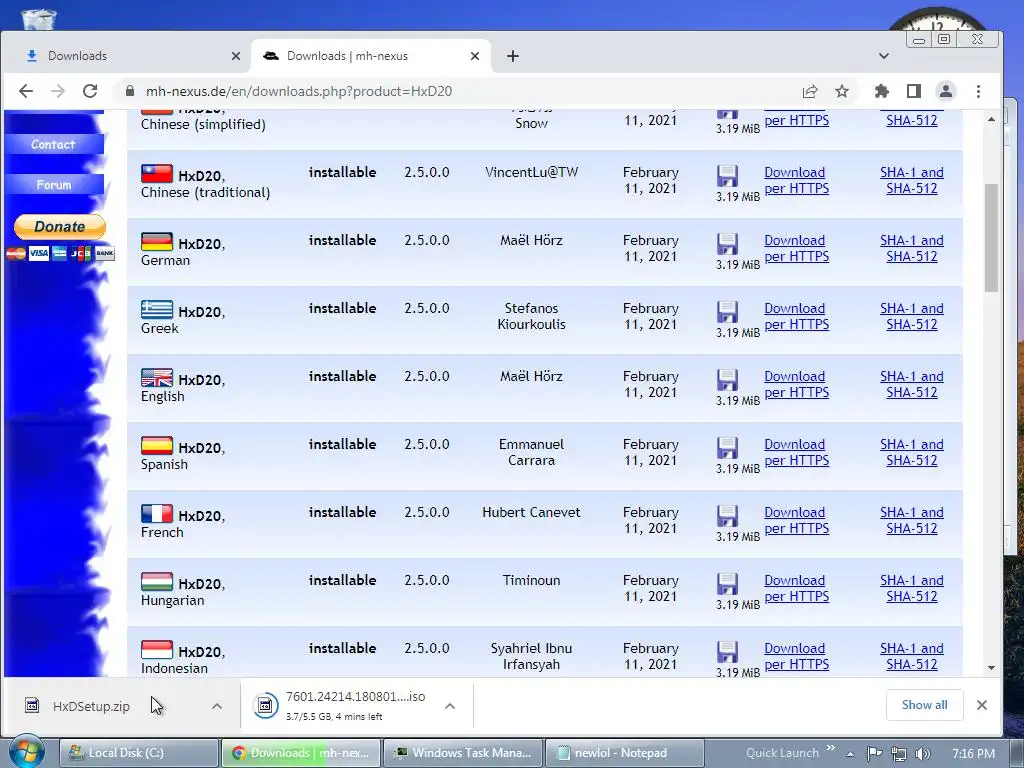The height and width of the screenshot is (768, 1024).
Task: Open SHA-1 and SHA-512 for Hungarian
Action: [912, 588]
